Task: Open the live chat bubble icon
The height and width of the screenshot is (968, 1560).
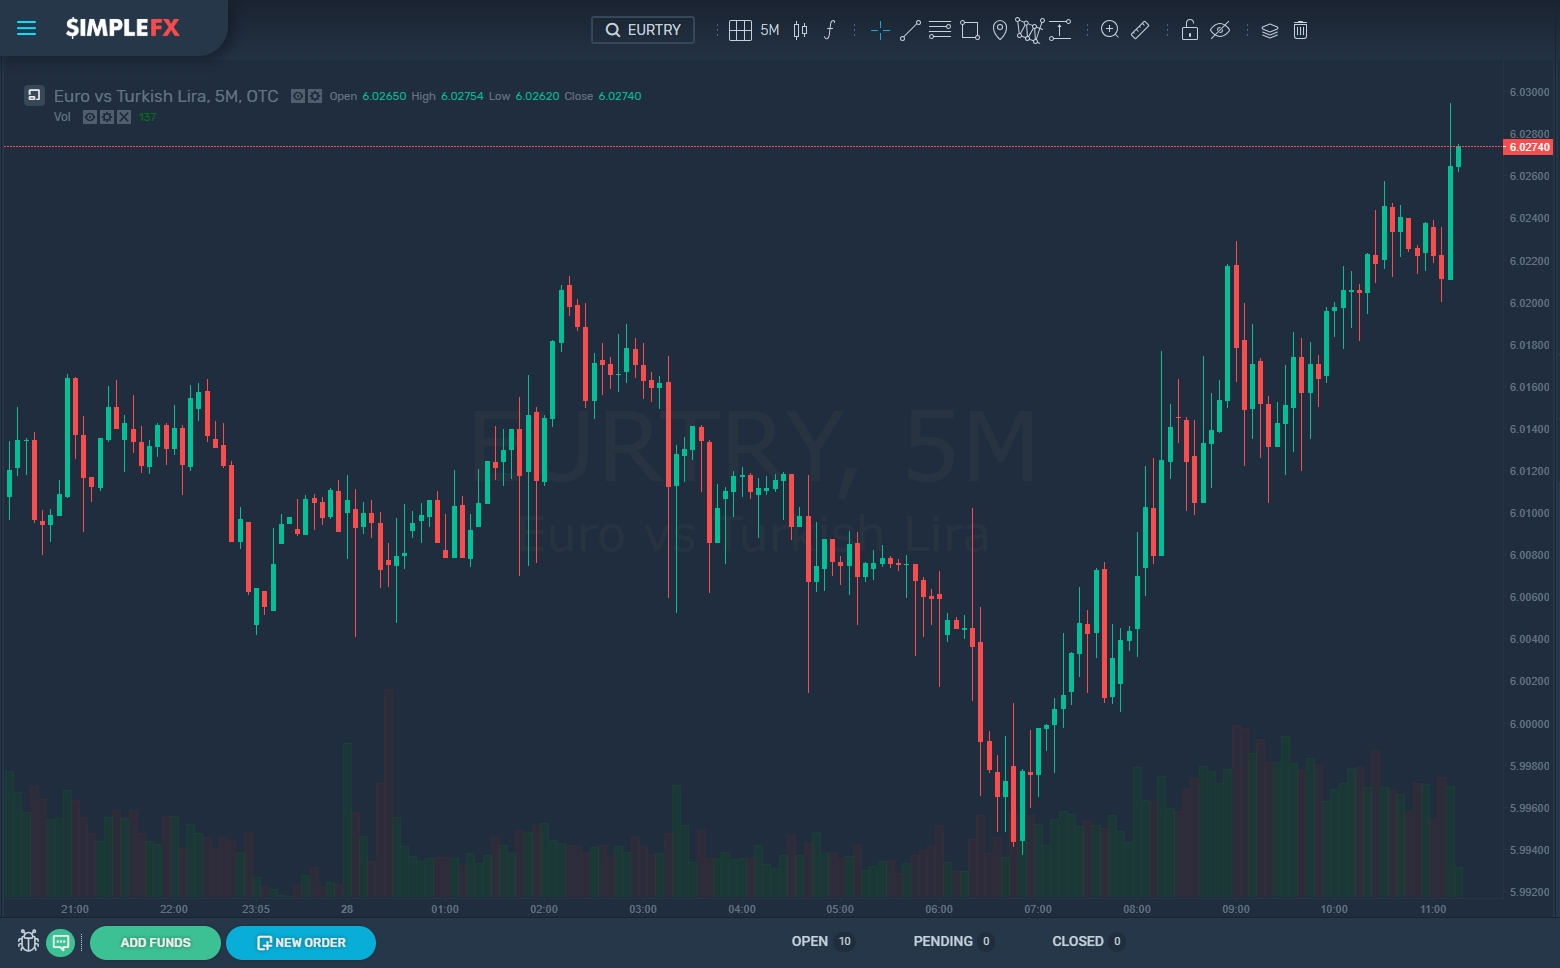Action: pos(61,942)
